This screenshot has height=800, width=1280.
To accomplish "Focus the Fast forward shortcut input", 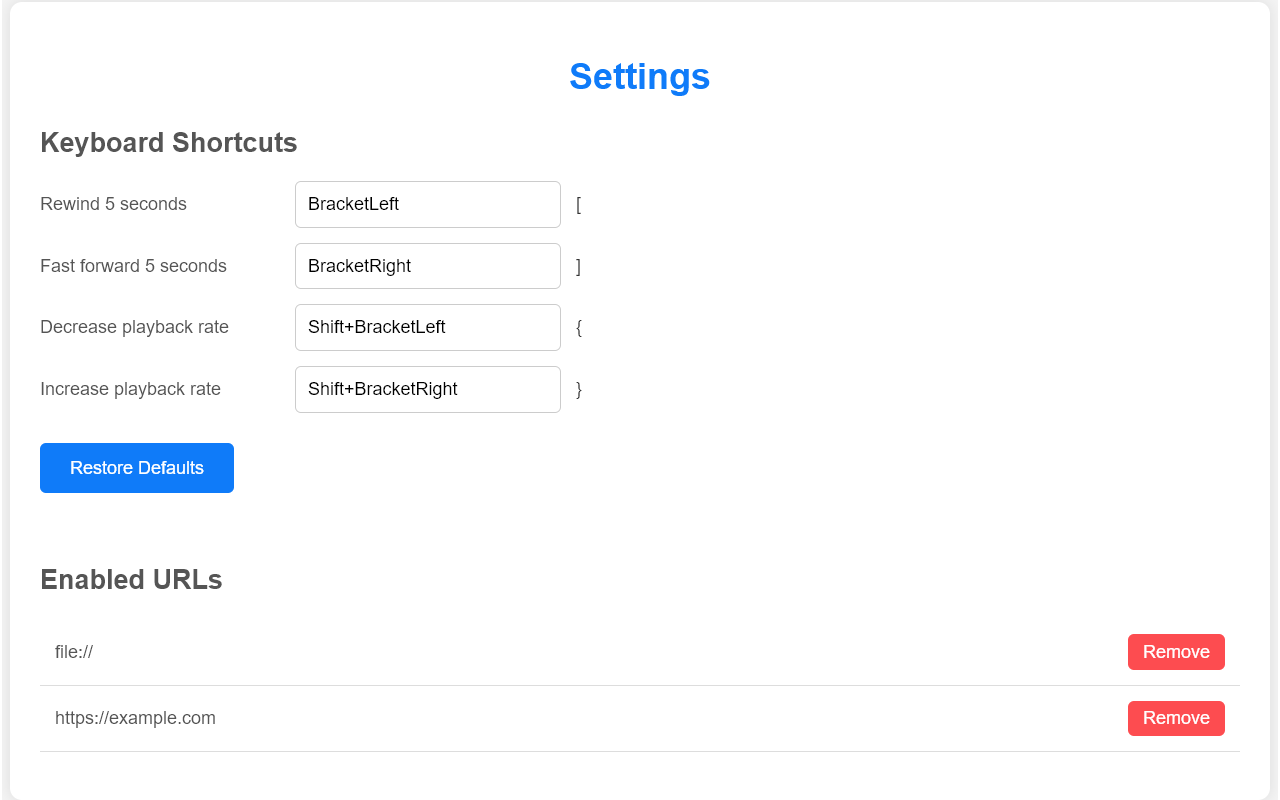I will [x=427, y=266].
